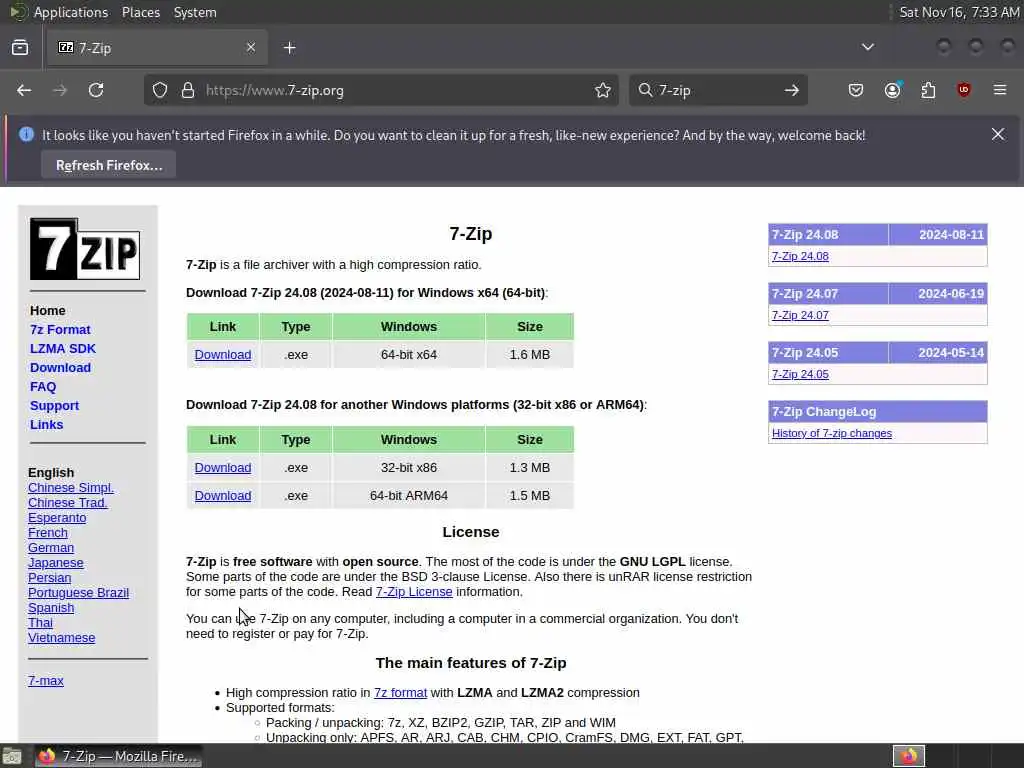
Task: Bookmark this page with the star
Action: coord(603,90)
